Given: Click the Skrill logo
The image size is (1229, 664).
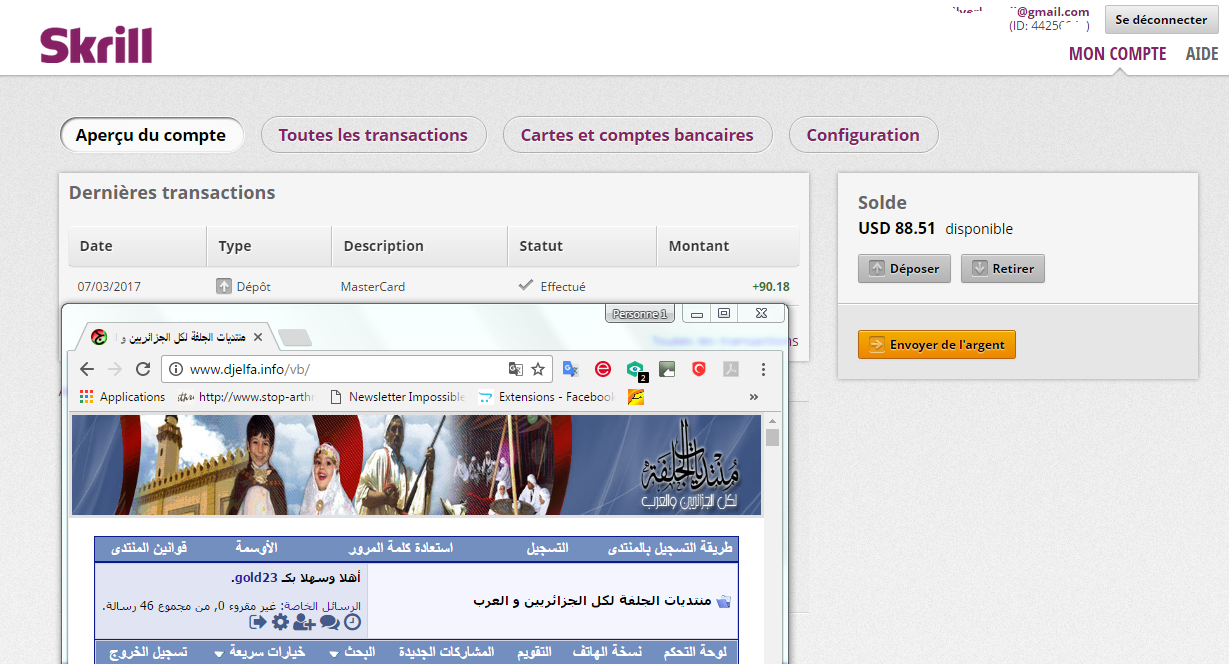Looking at the screenshot, I should [96, 46].
